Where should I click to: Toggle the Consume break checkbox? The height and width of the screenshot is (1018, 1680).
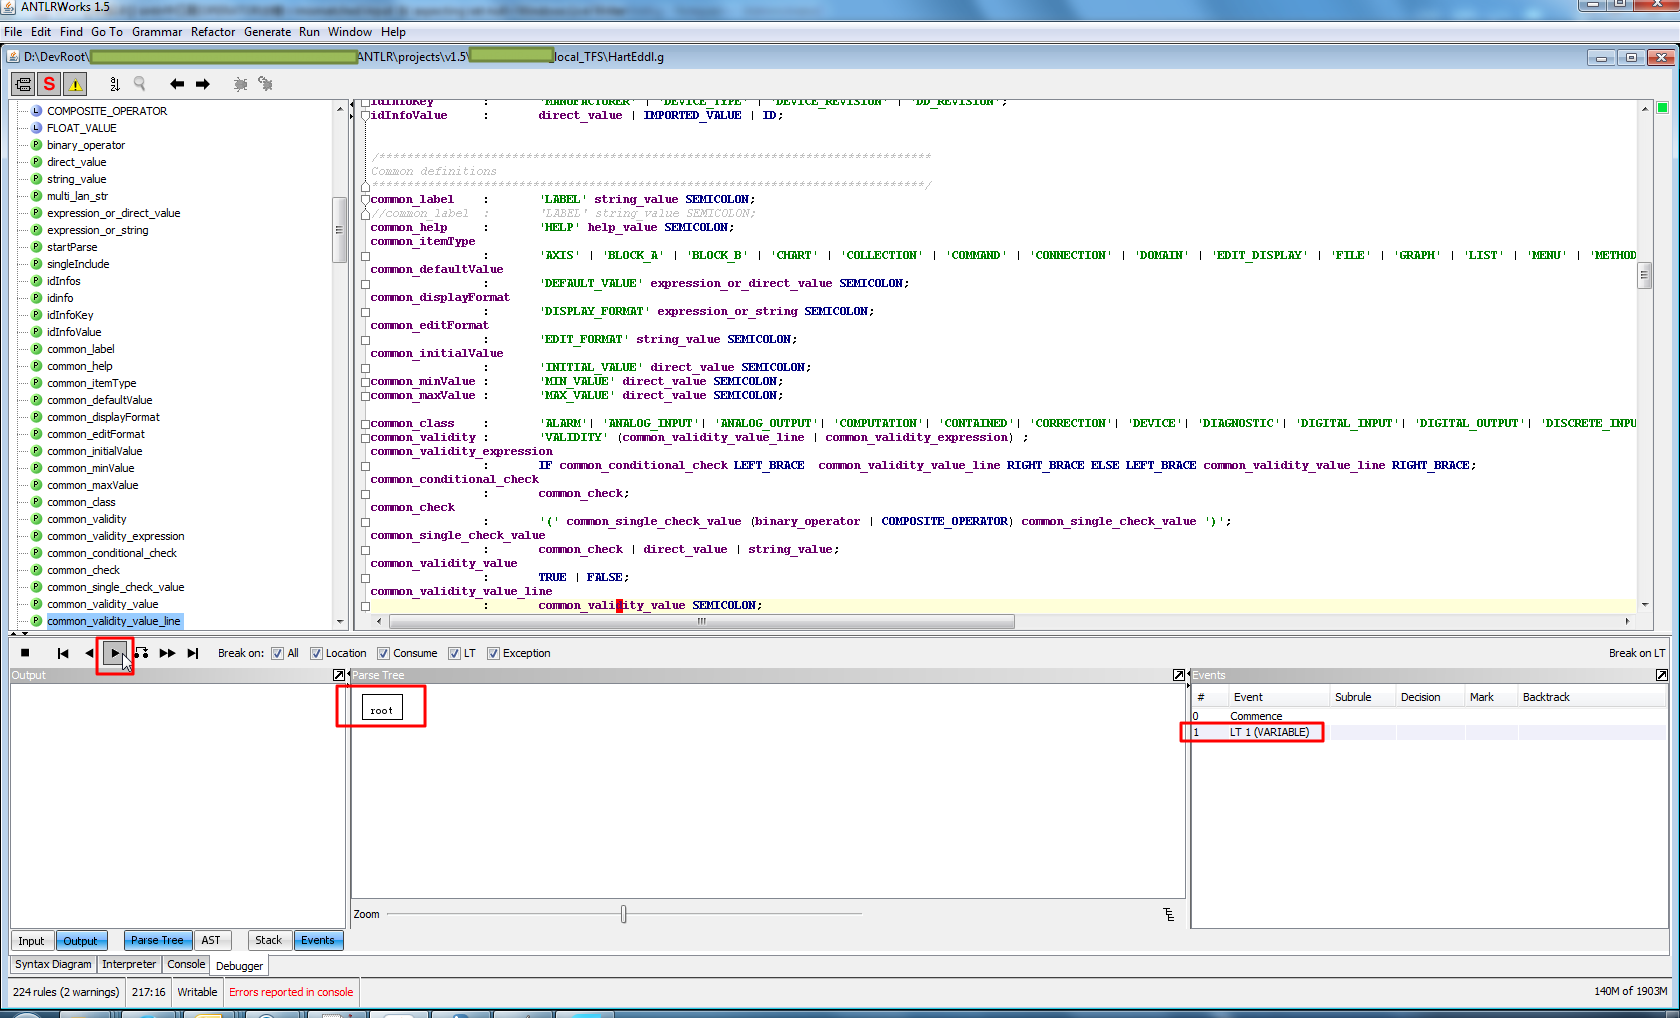pos(383,653)
